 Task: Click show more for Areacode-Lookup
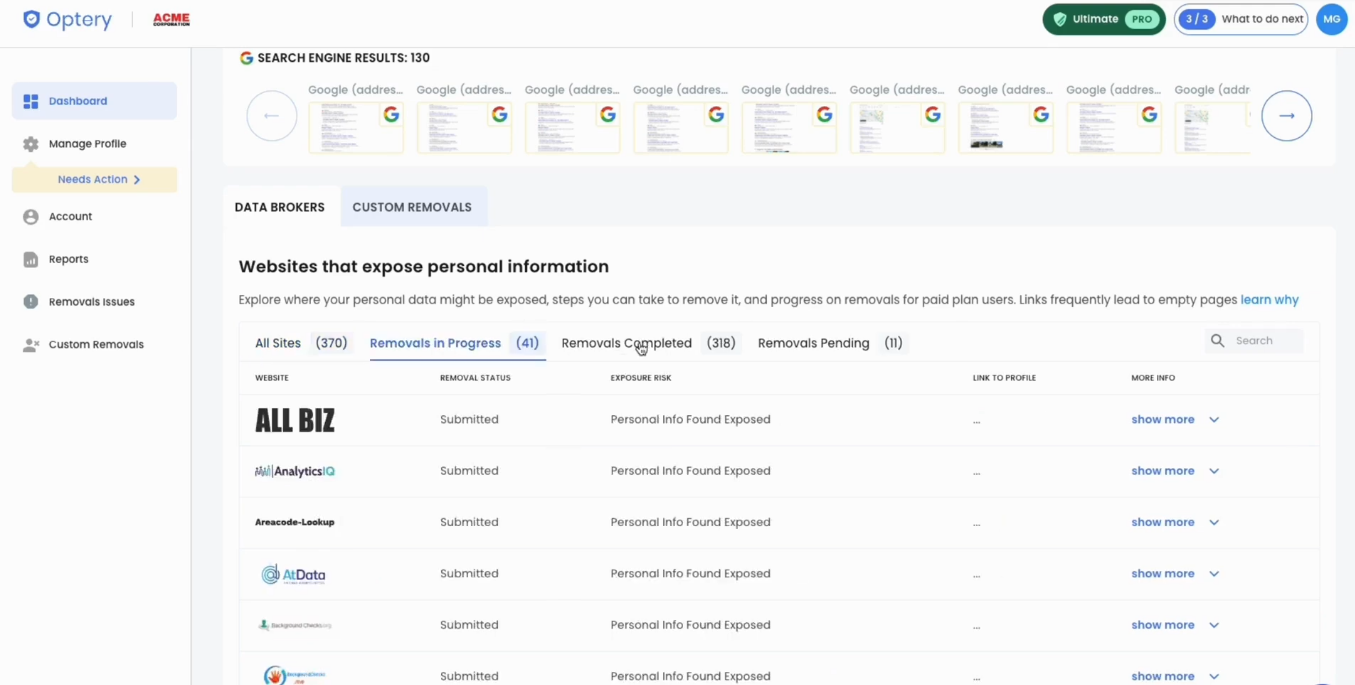tap(1163, 522)
